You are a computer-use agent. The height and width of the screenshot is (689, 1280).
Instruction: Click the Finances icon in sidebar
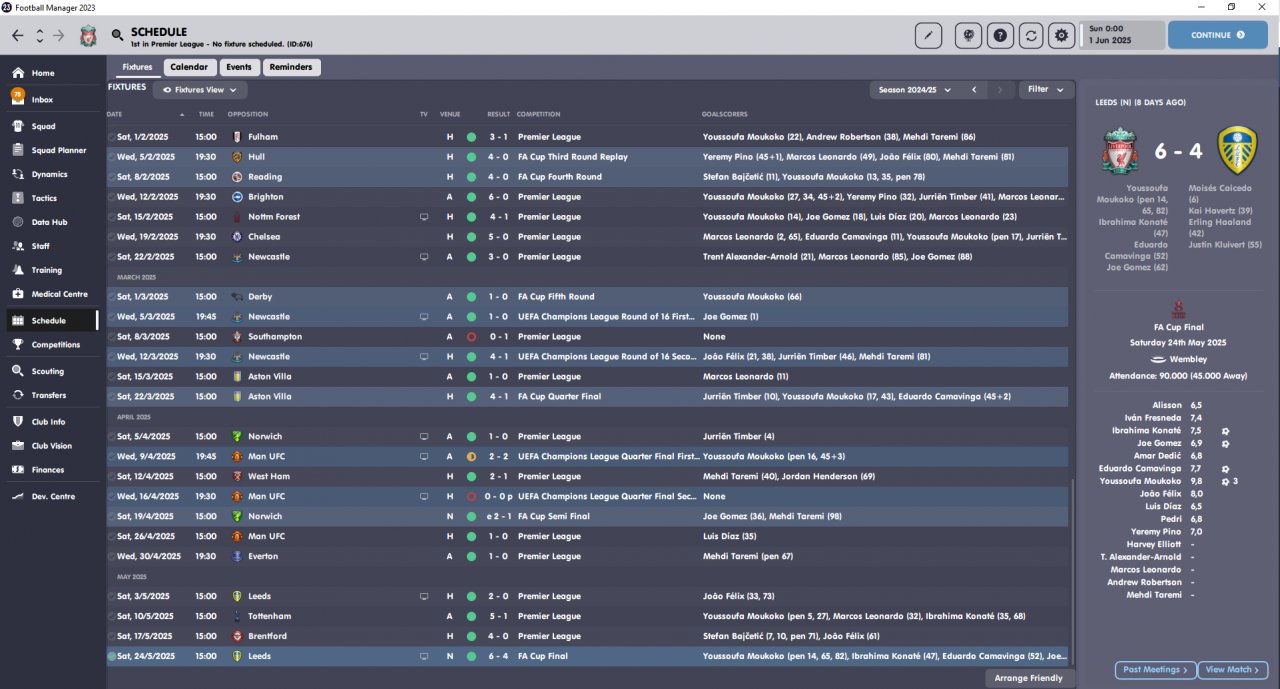tap(18, 470)
